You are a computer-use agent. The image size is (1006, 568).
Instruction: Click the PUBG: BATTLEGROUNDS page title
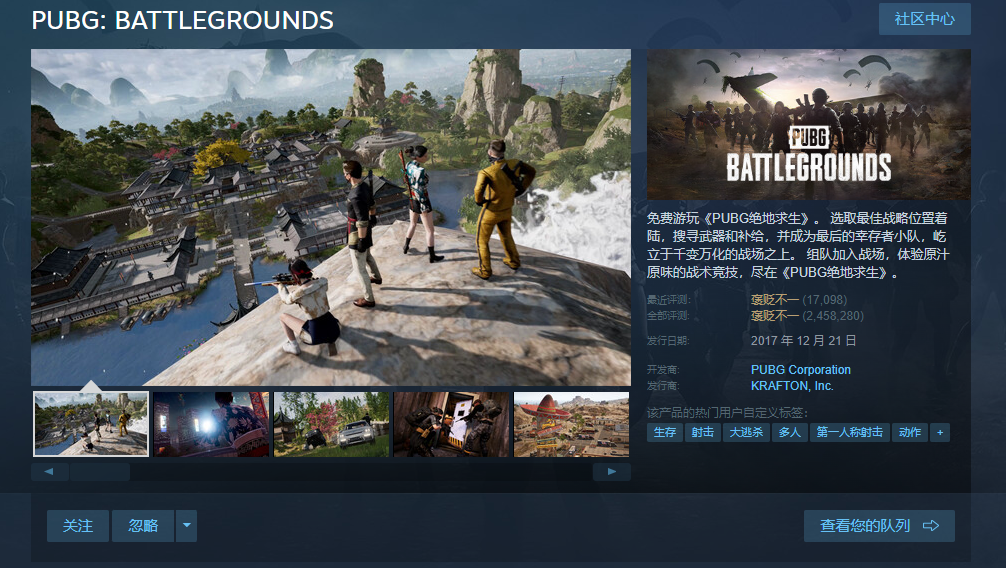click(182, 20)
